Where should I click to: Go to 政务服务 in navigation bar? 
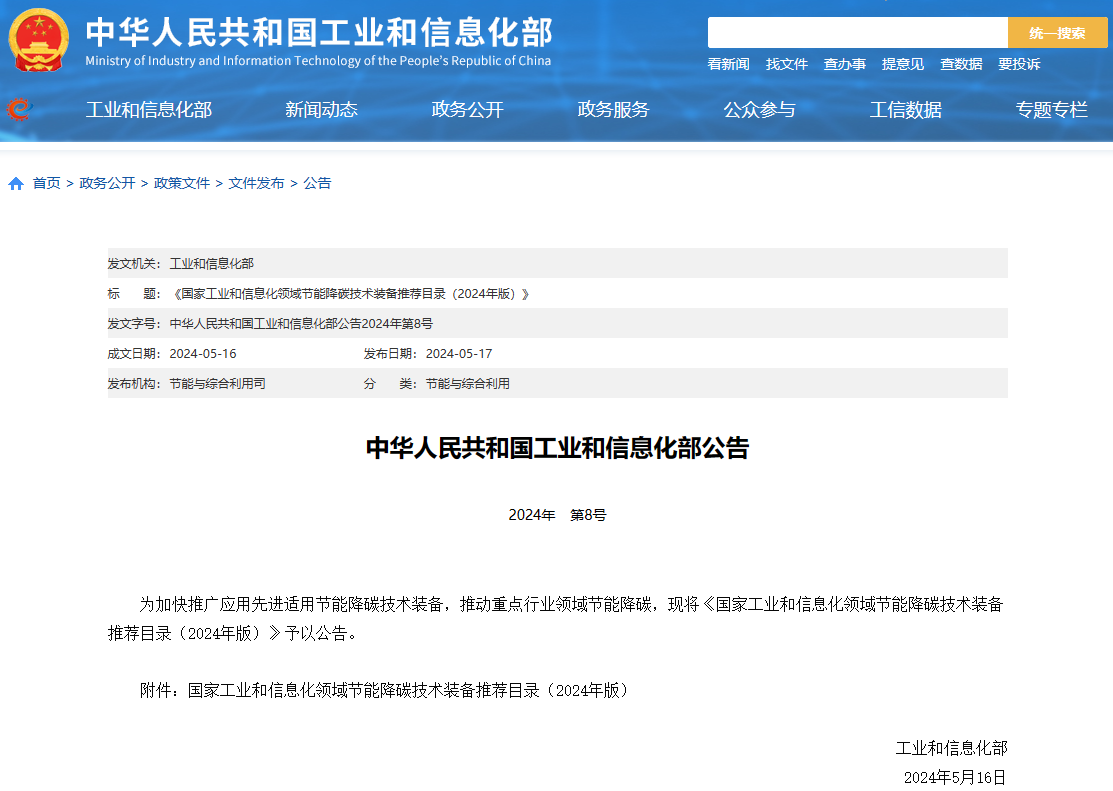(613, 110)
